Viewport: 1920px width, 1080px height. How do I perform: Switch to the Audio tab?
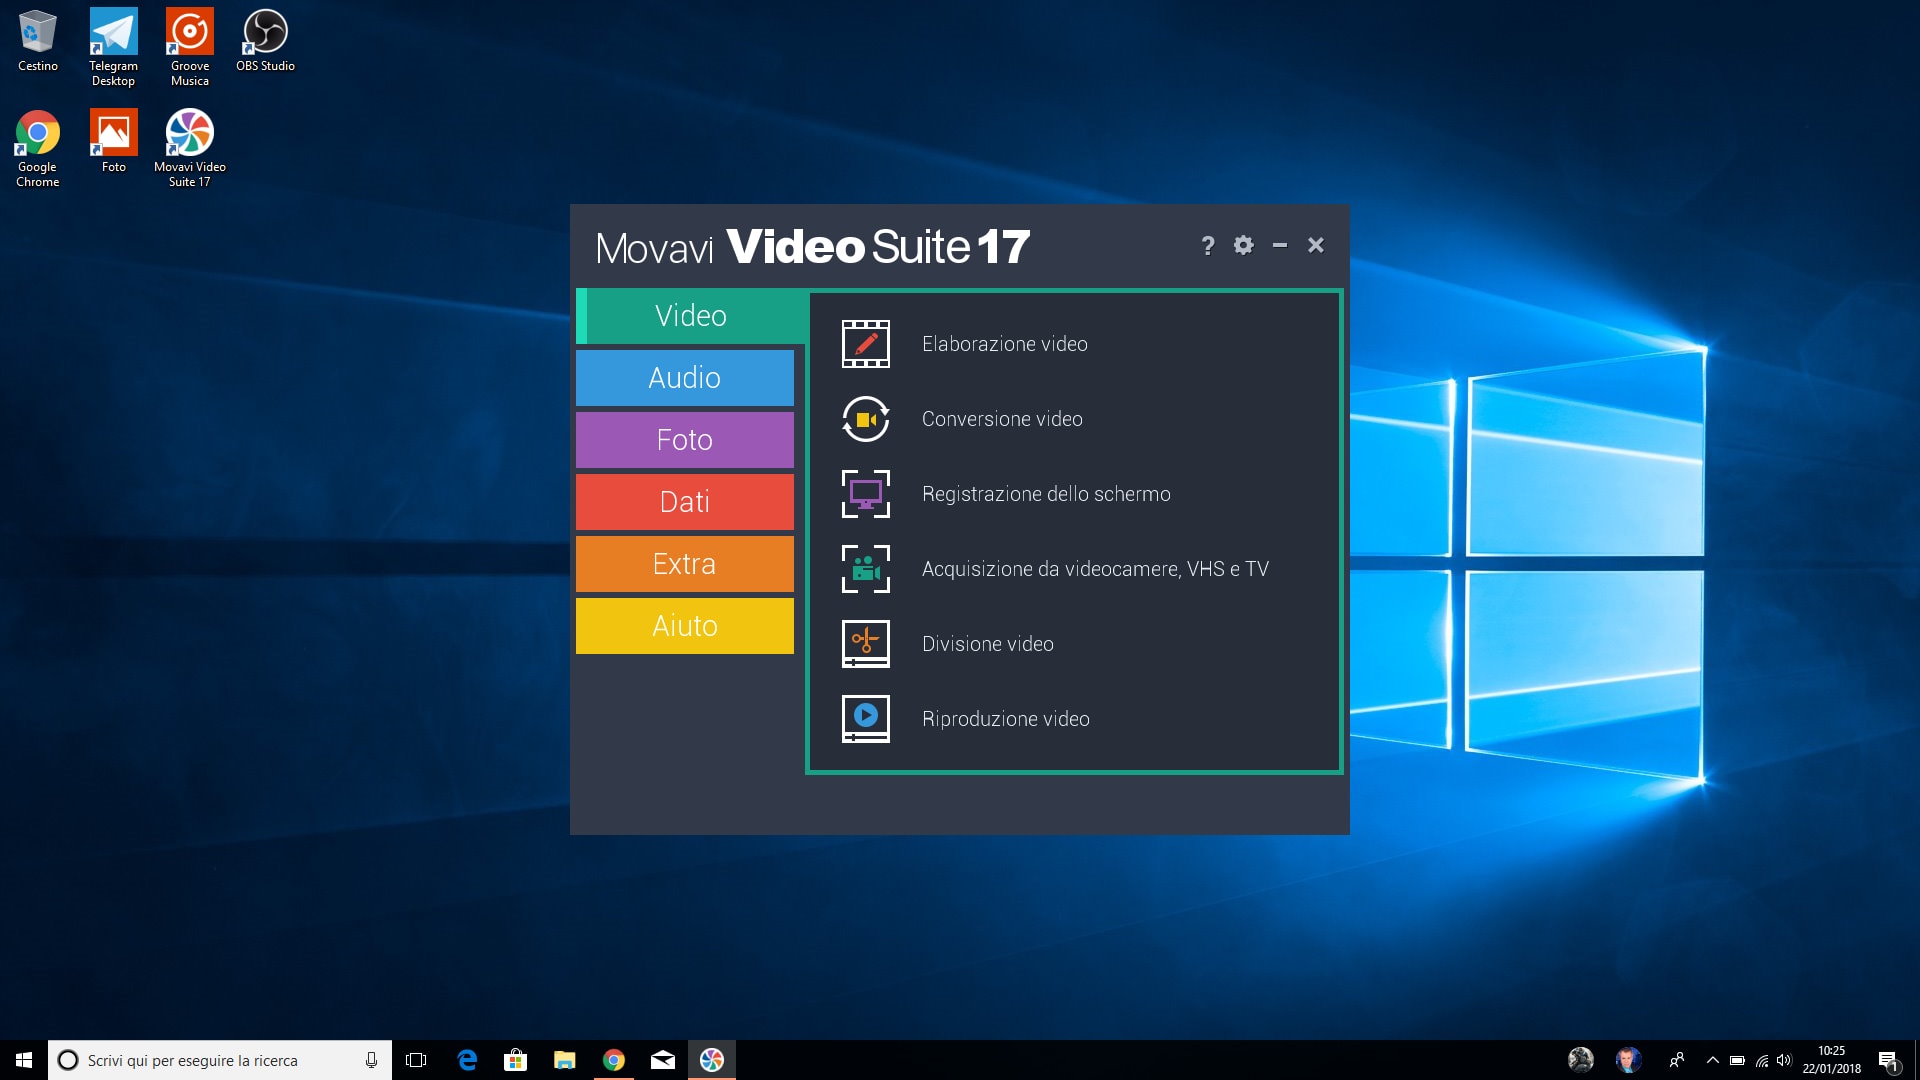click(x=685, y=378)
